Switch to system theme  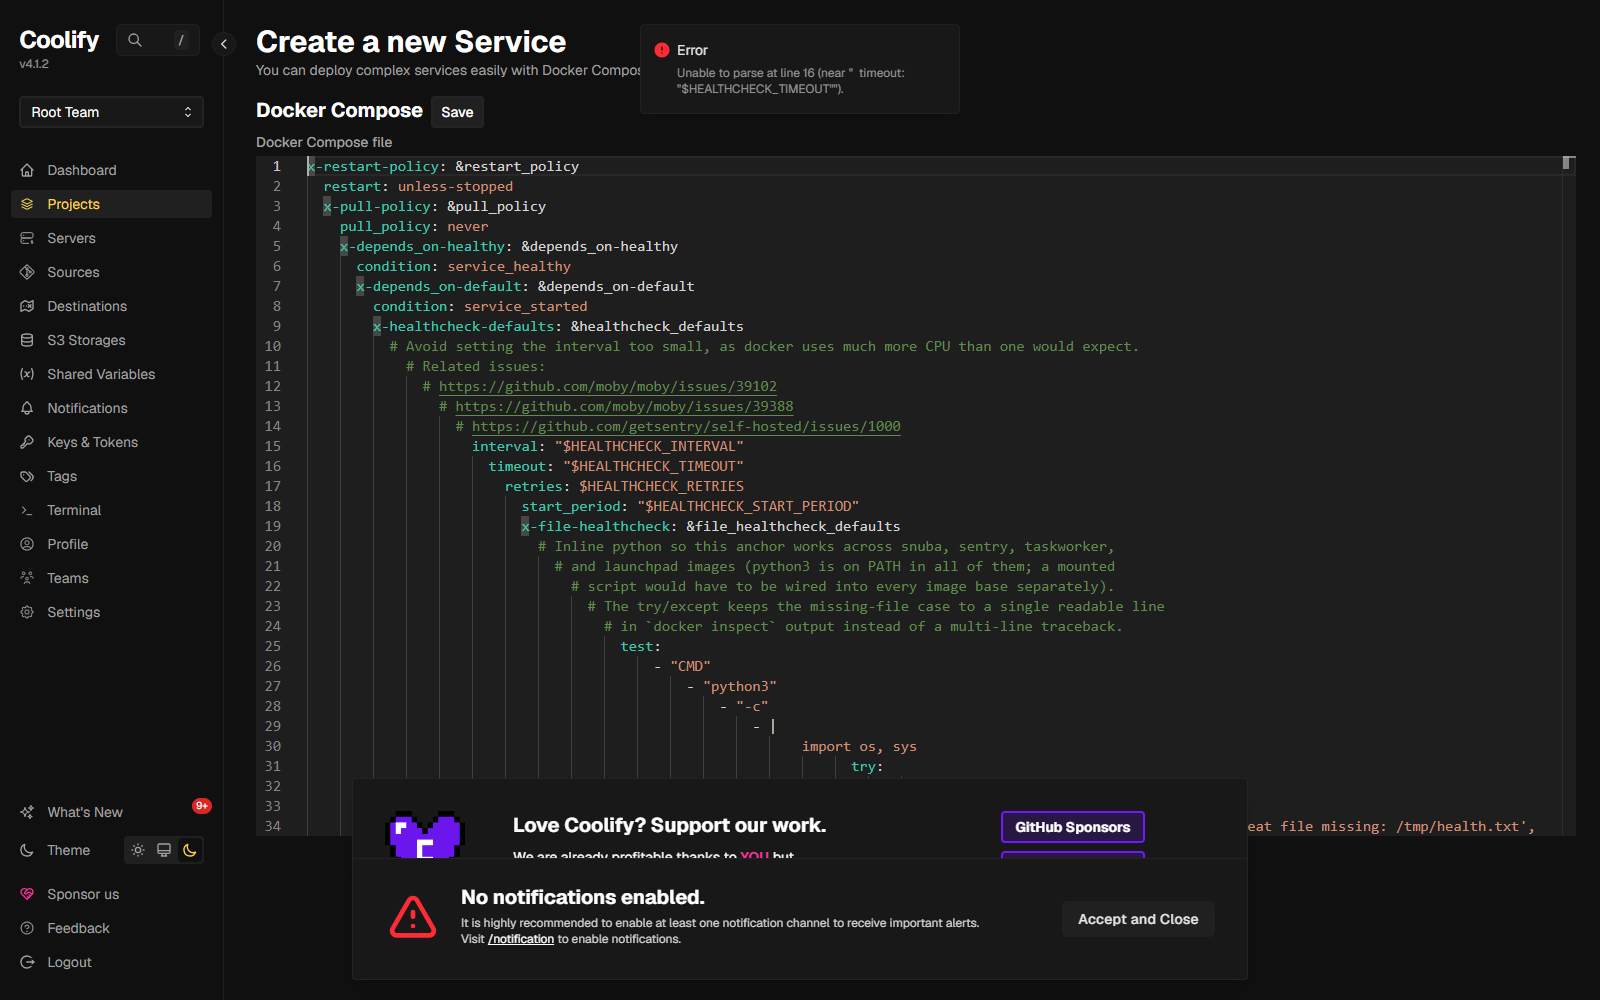click(x=164, y=850)
